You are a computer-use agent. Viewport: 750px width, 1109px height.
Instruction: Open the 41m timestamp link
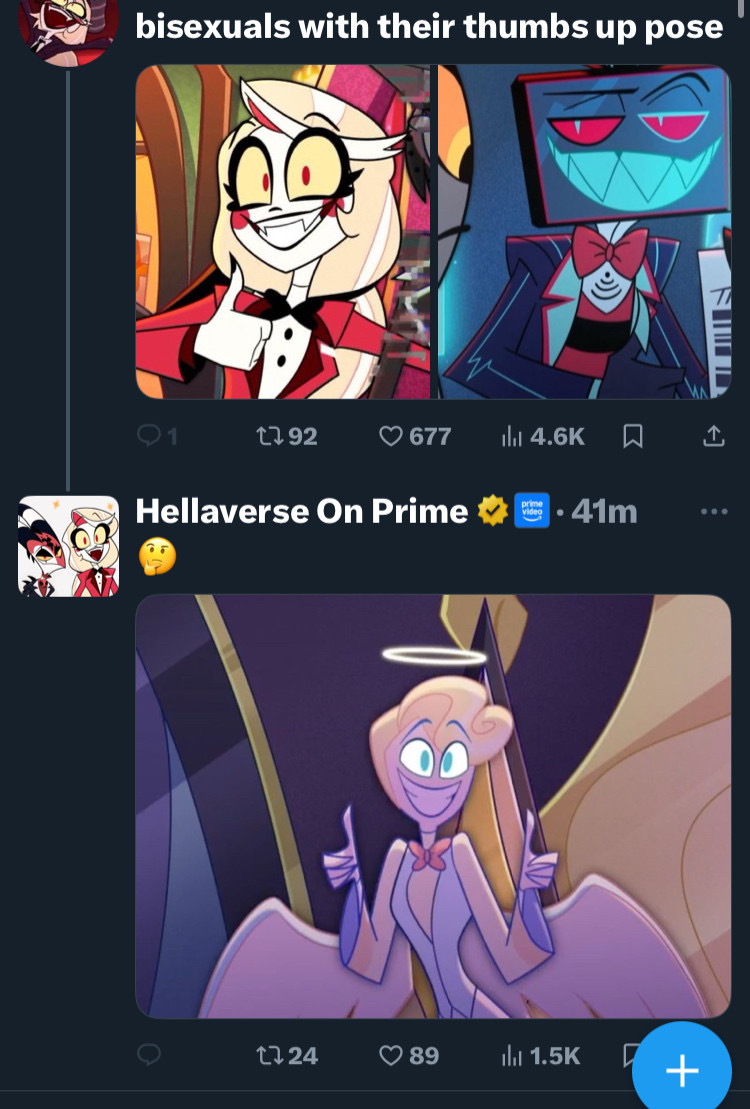click(604, 512)
